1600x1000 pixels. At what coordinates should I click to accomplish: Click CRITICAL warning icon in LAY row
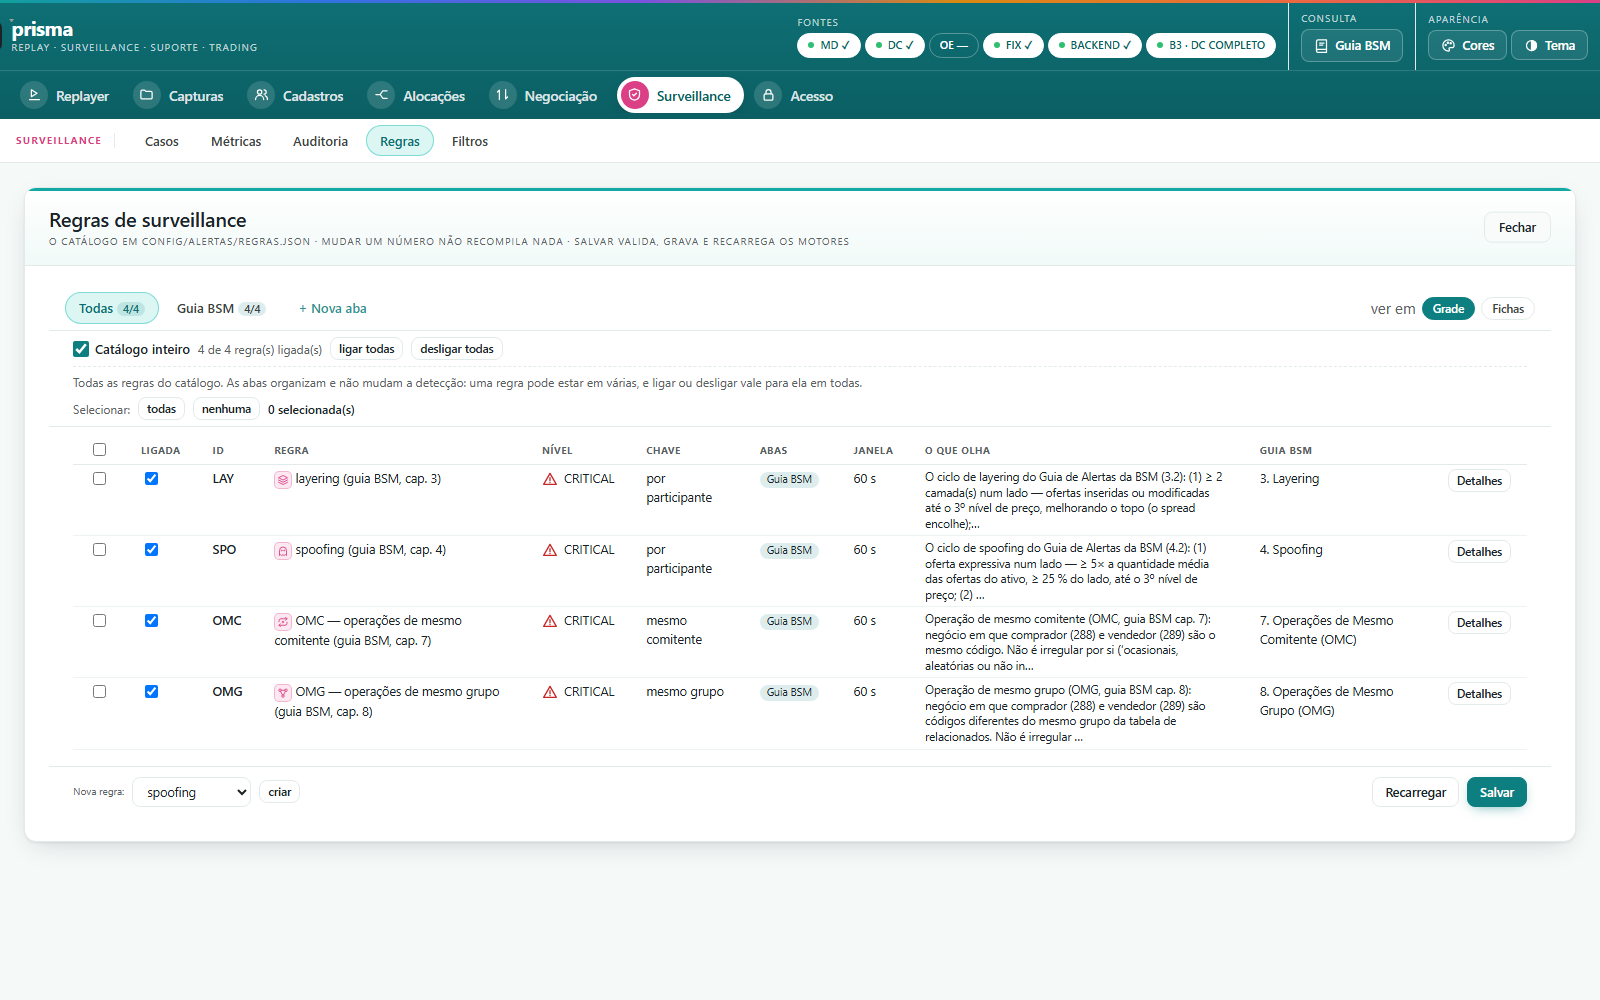tap(550, 479)
